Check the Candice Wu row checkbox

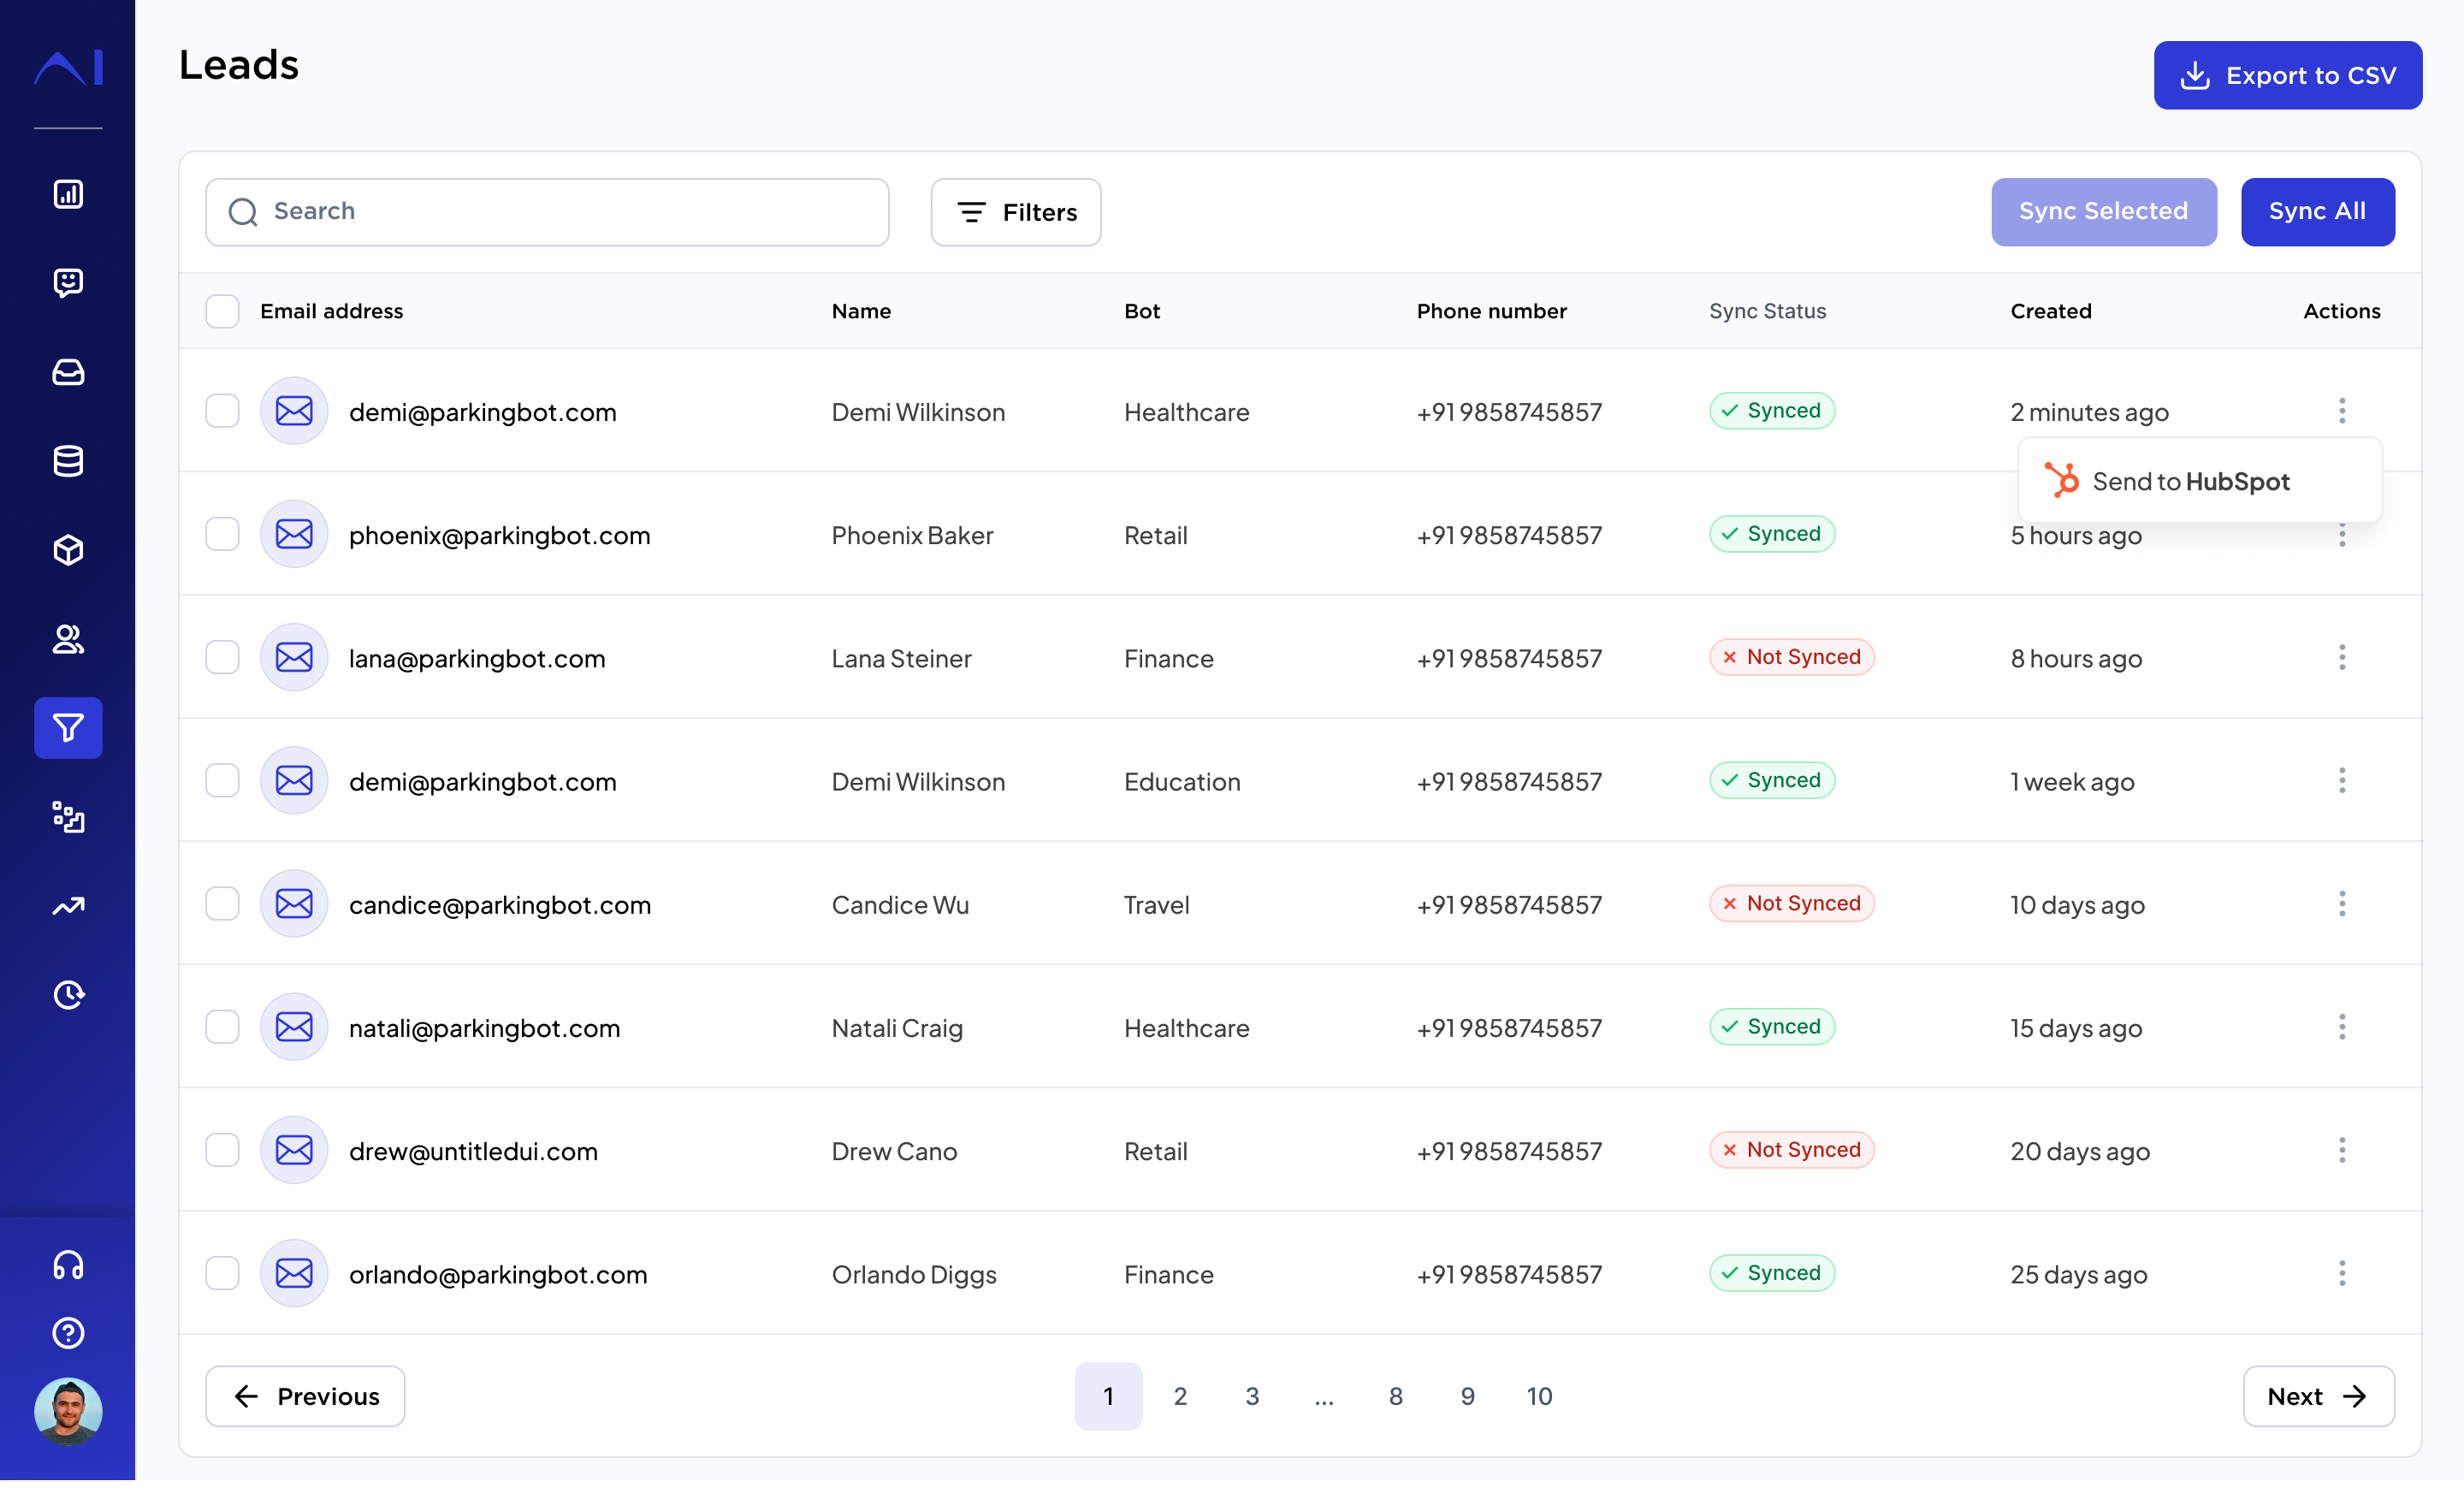[x=222, y=904]
